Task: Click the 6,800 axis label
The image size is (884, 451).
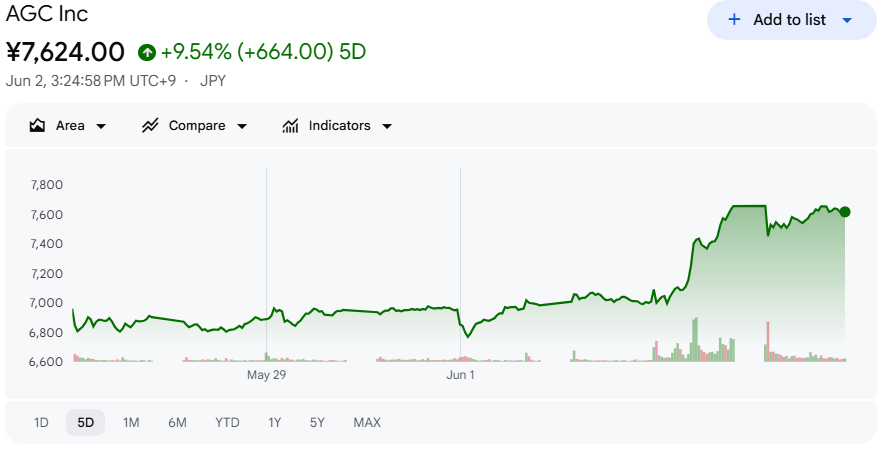Action: pyautogui.click(x=47, y=333)
